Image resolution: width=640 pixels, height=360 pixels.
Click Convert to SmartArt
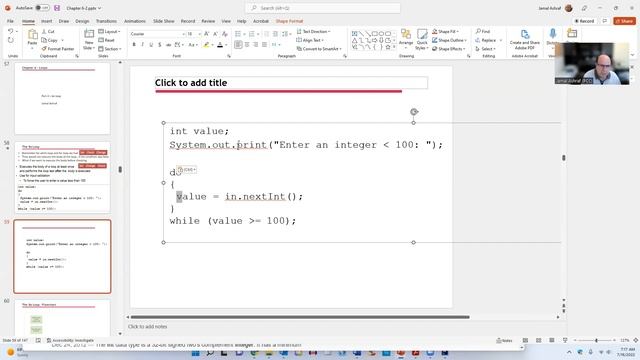[319, 49]
